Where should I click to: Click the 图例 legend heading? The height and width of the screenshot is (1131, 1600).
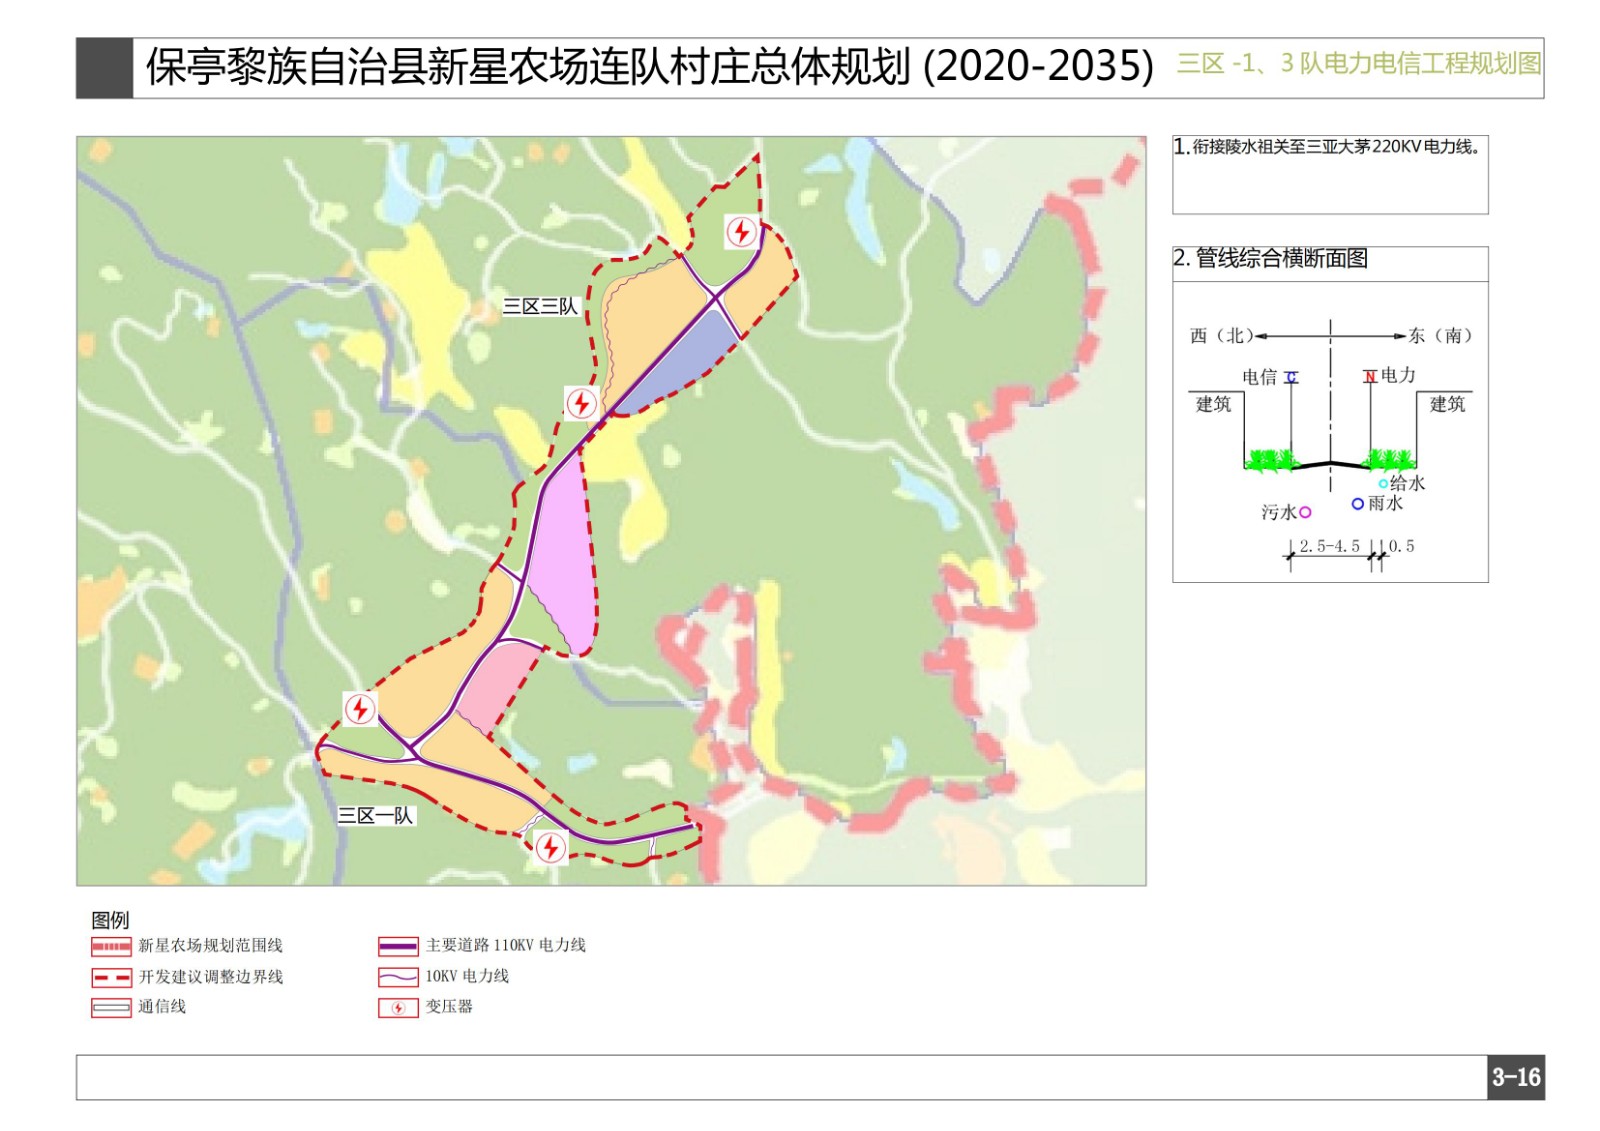click(x=110, y=920)
